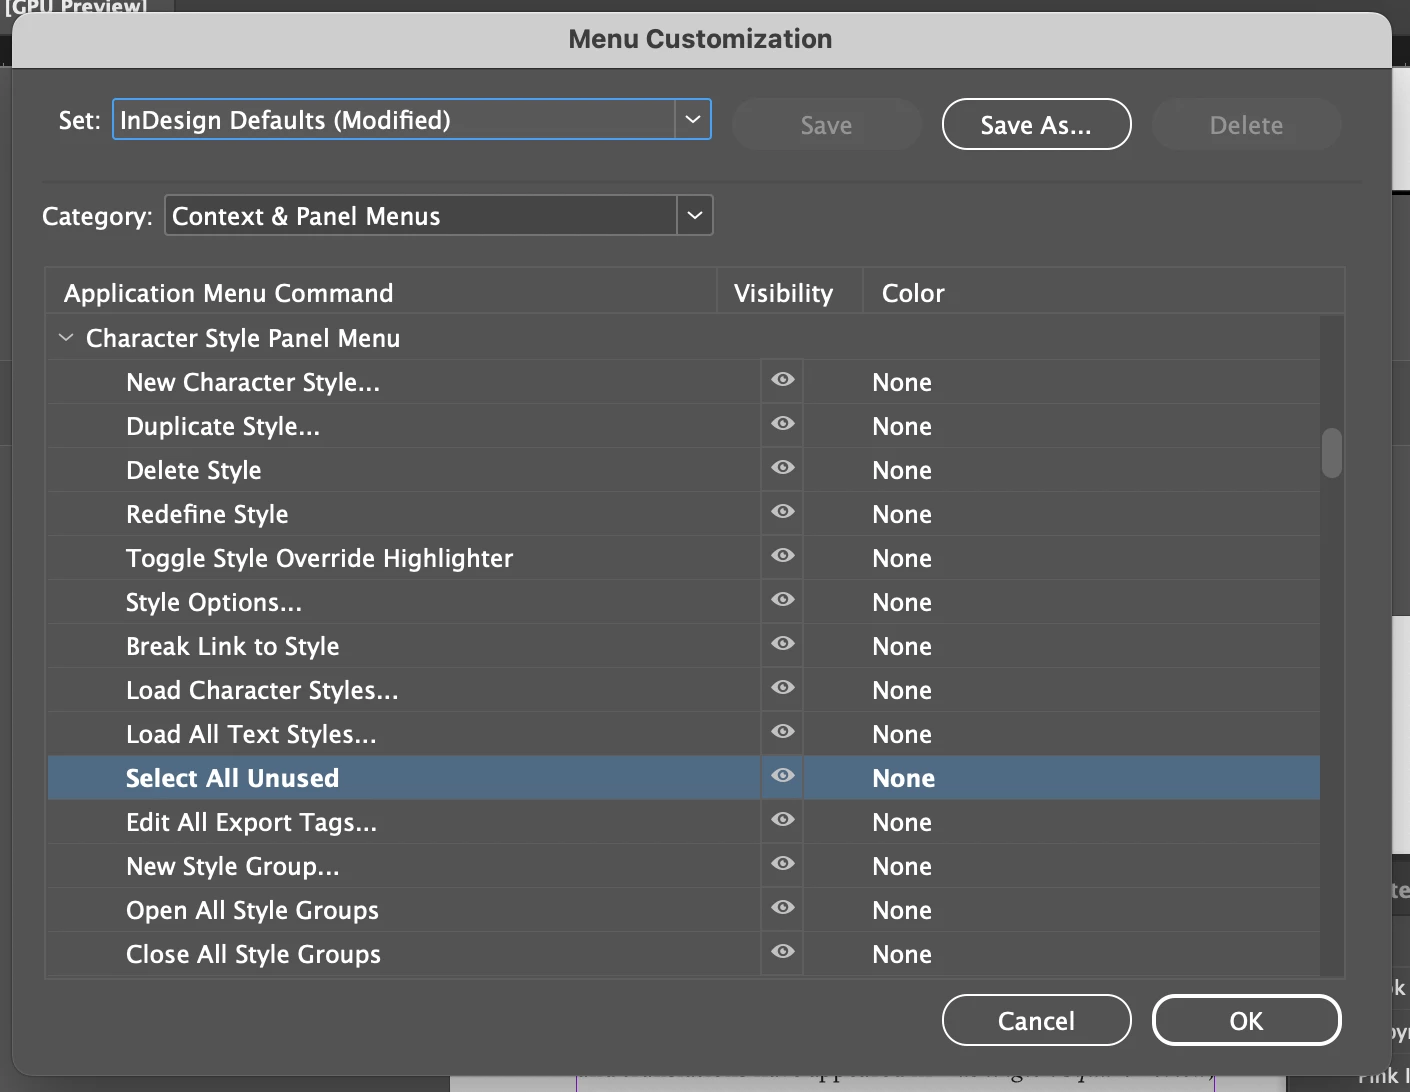Image resolution: width=1410 pixels, height=1092 pixels.
Task: Toggle visibility eye for Open All Style Groups
Action: pos(783,908)
